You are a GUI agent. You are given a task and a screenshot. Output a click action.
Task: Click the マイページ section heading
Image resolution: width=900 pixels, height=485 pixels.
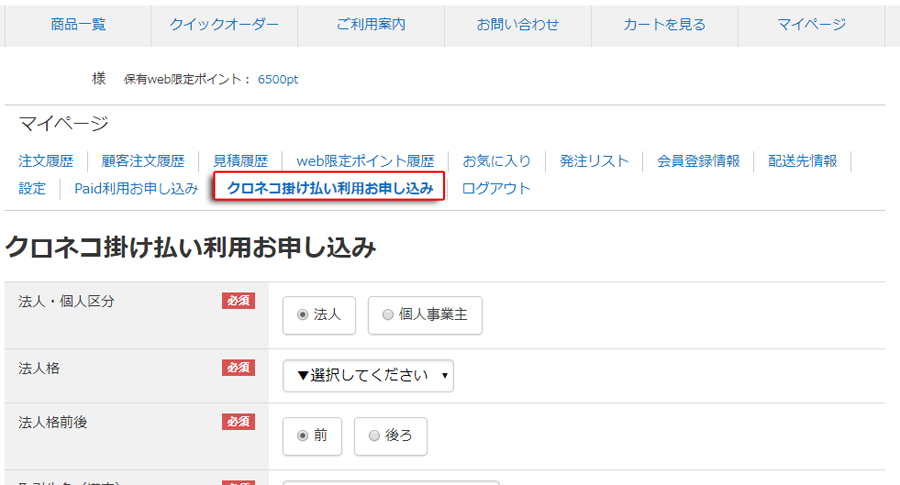coord(63,123)
